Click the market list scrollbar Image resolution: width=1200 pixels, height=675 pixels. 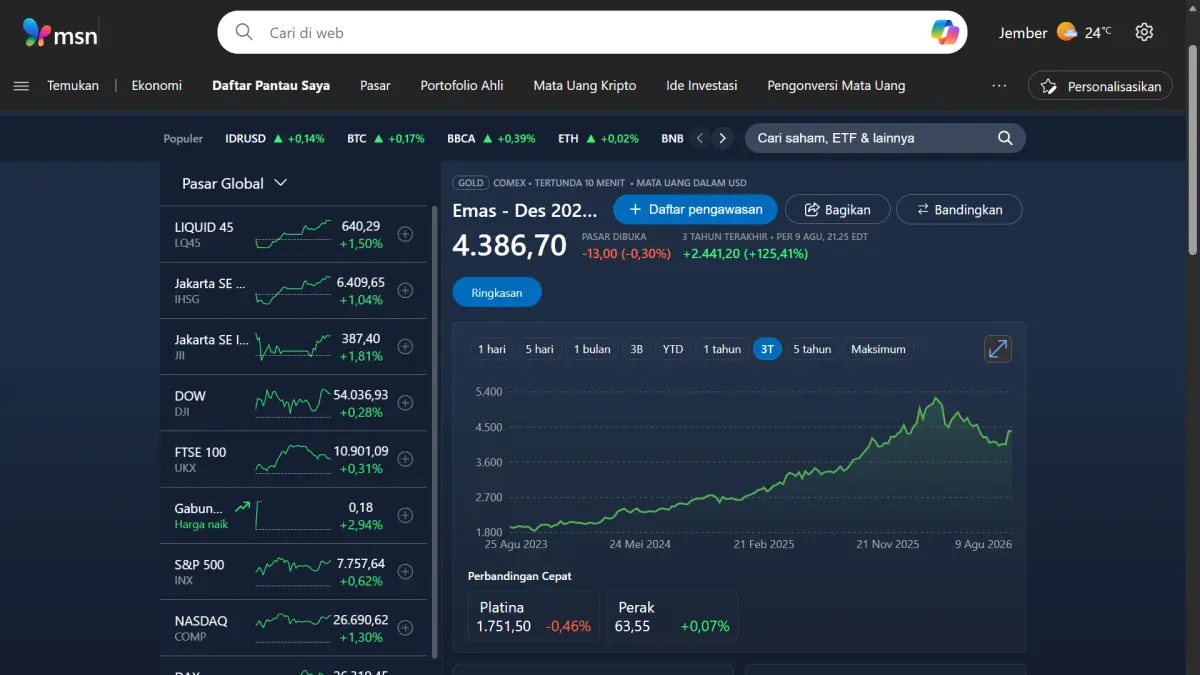coord(434,430)
